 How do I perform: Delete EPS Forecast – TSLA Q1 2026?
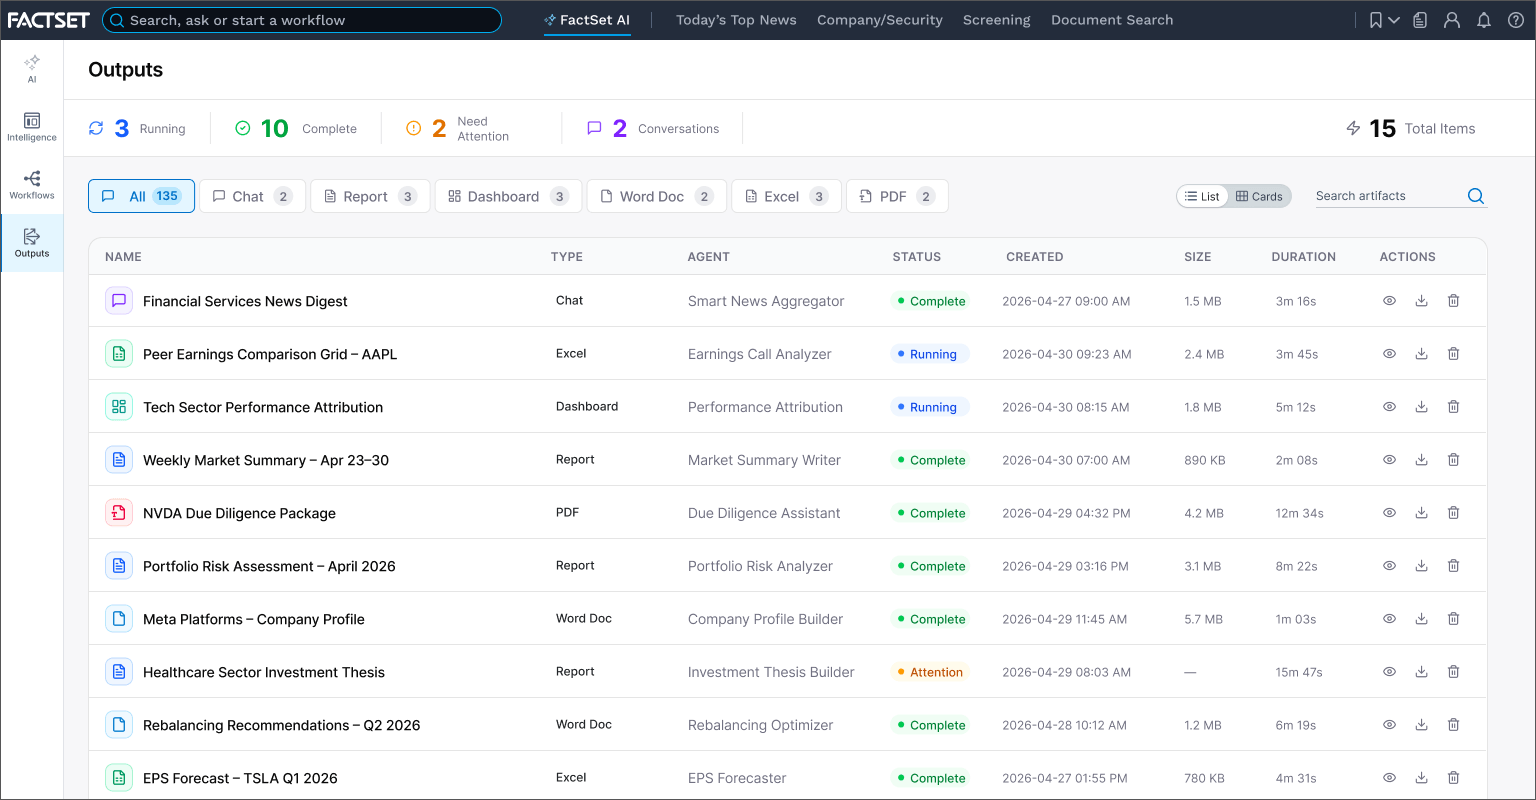point(1454,777)
